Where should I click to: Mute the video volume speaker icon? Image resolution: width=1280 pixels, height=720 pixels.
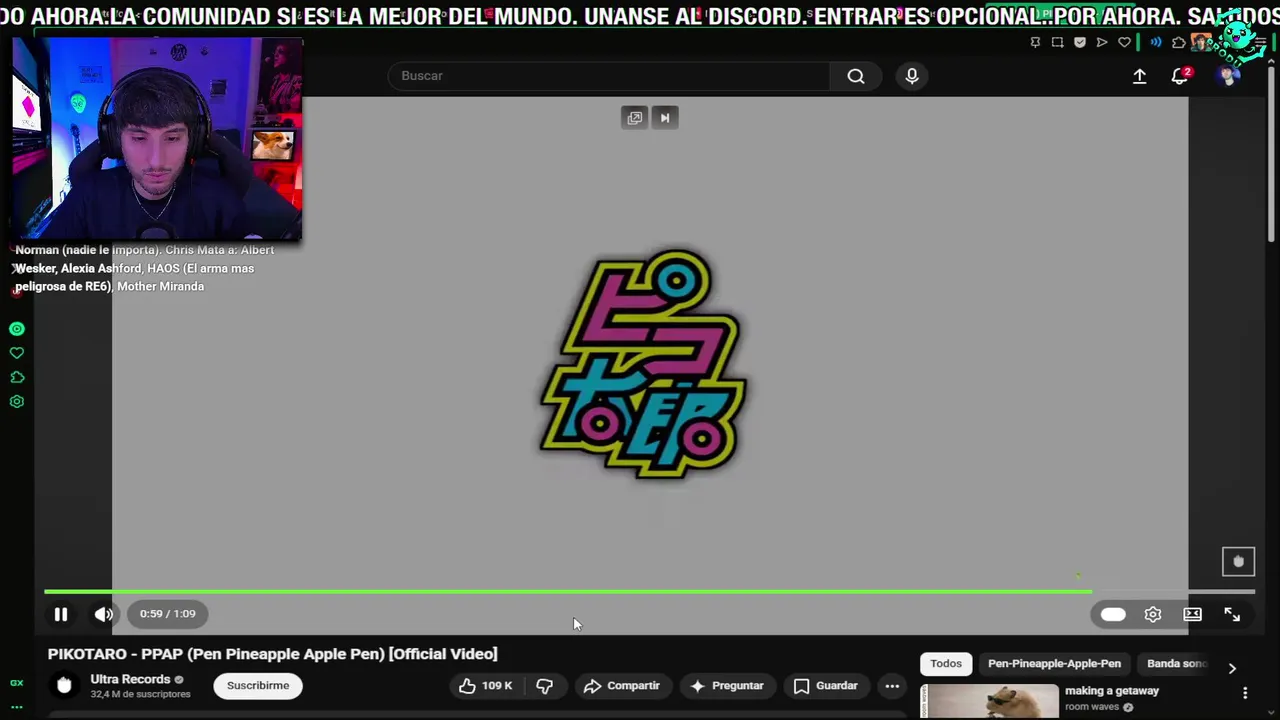click(x=103, y=614)
